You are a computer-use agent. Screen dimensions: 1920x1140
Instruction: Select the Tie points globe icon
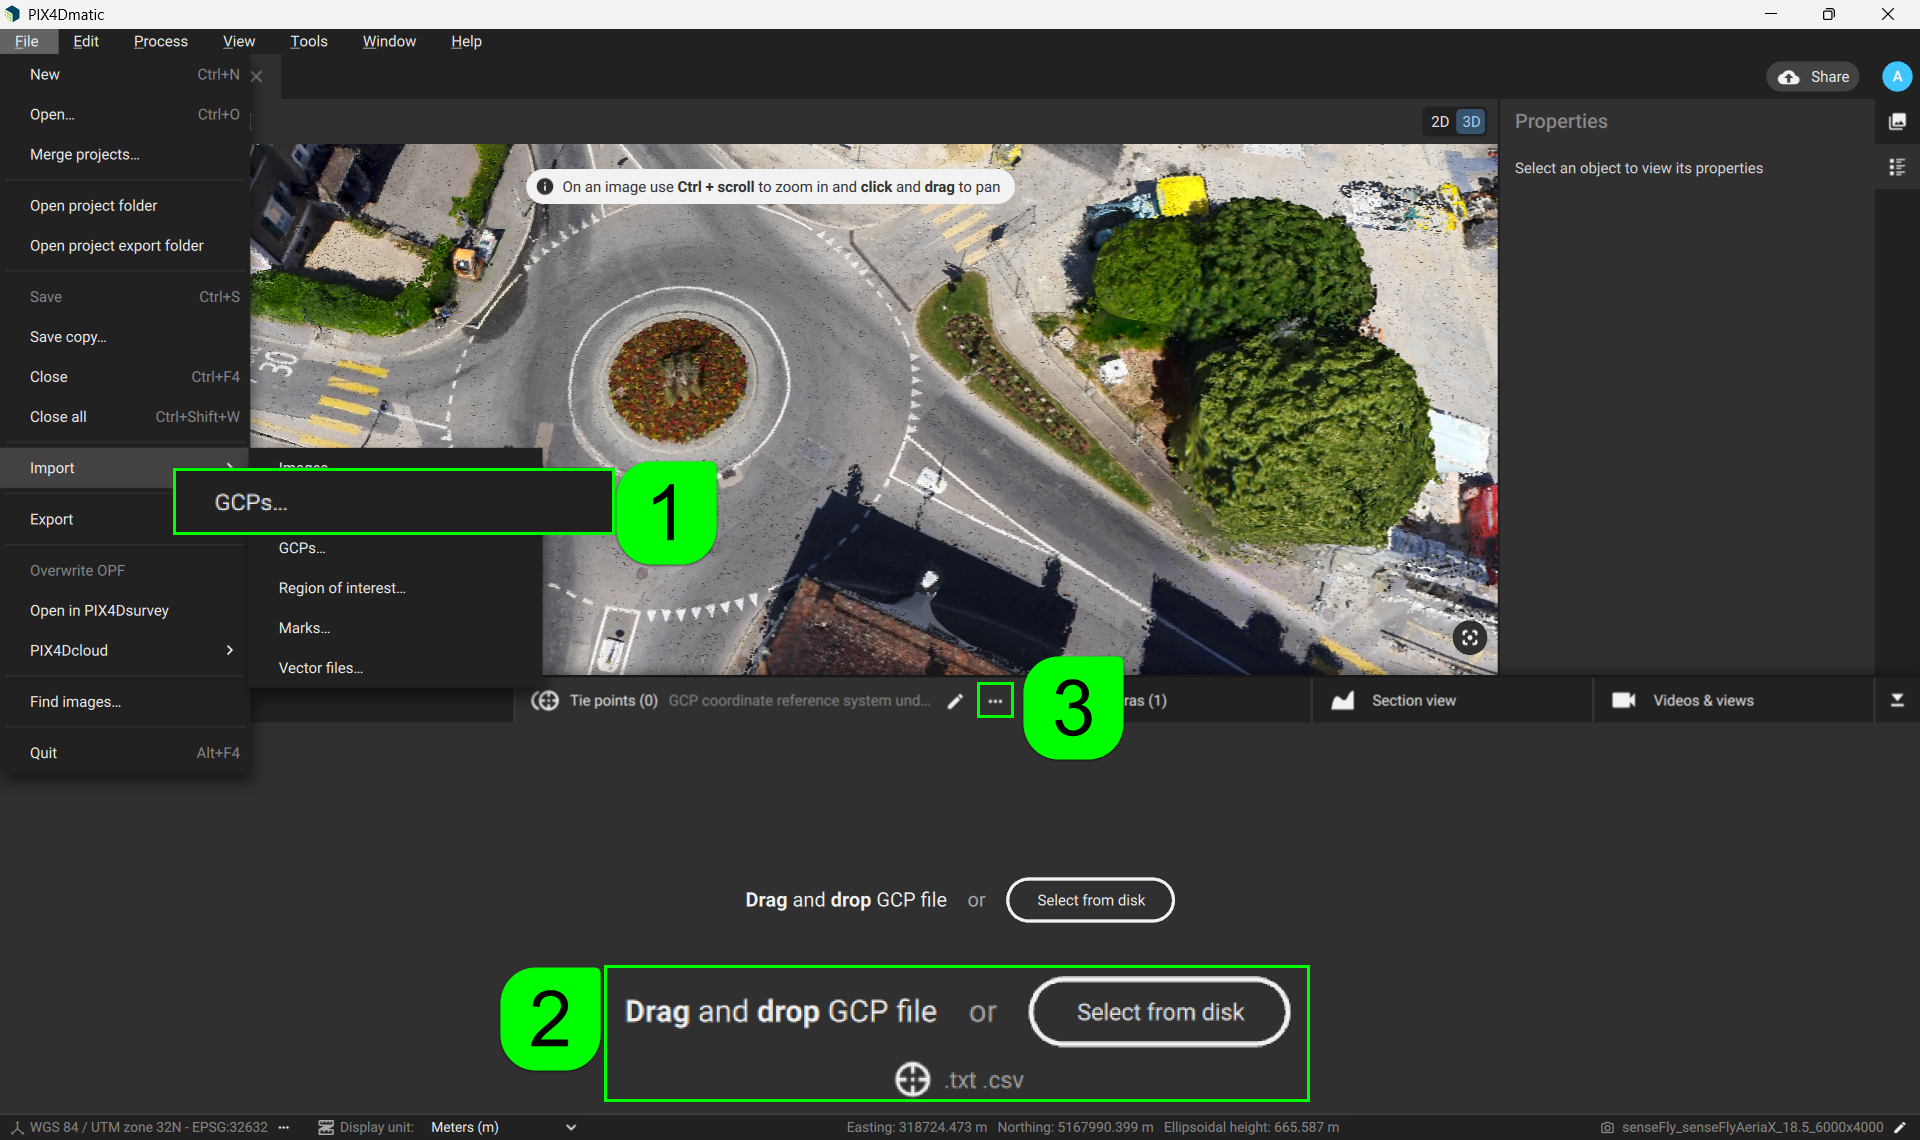546,700
